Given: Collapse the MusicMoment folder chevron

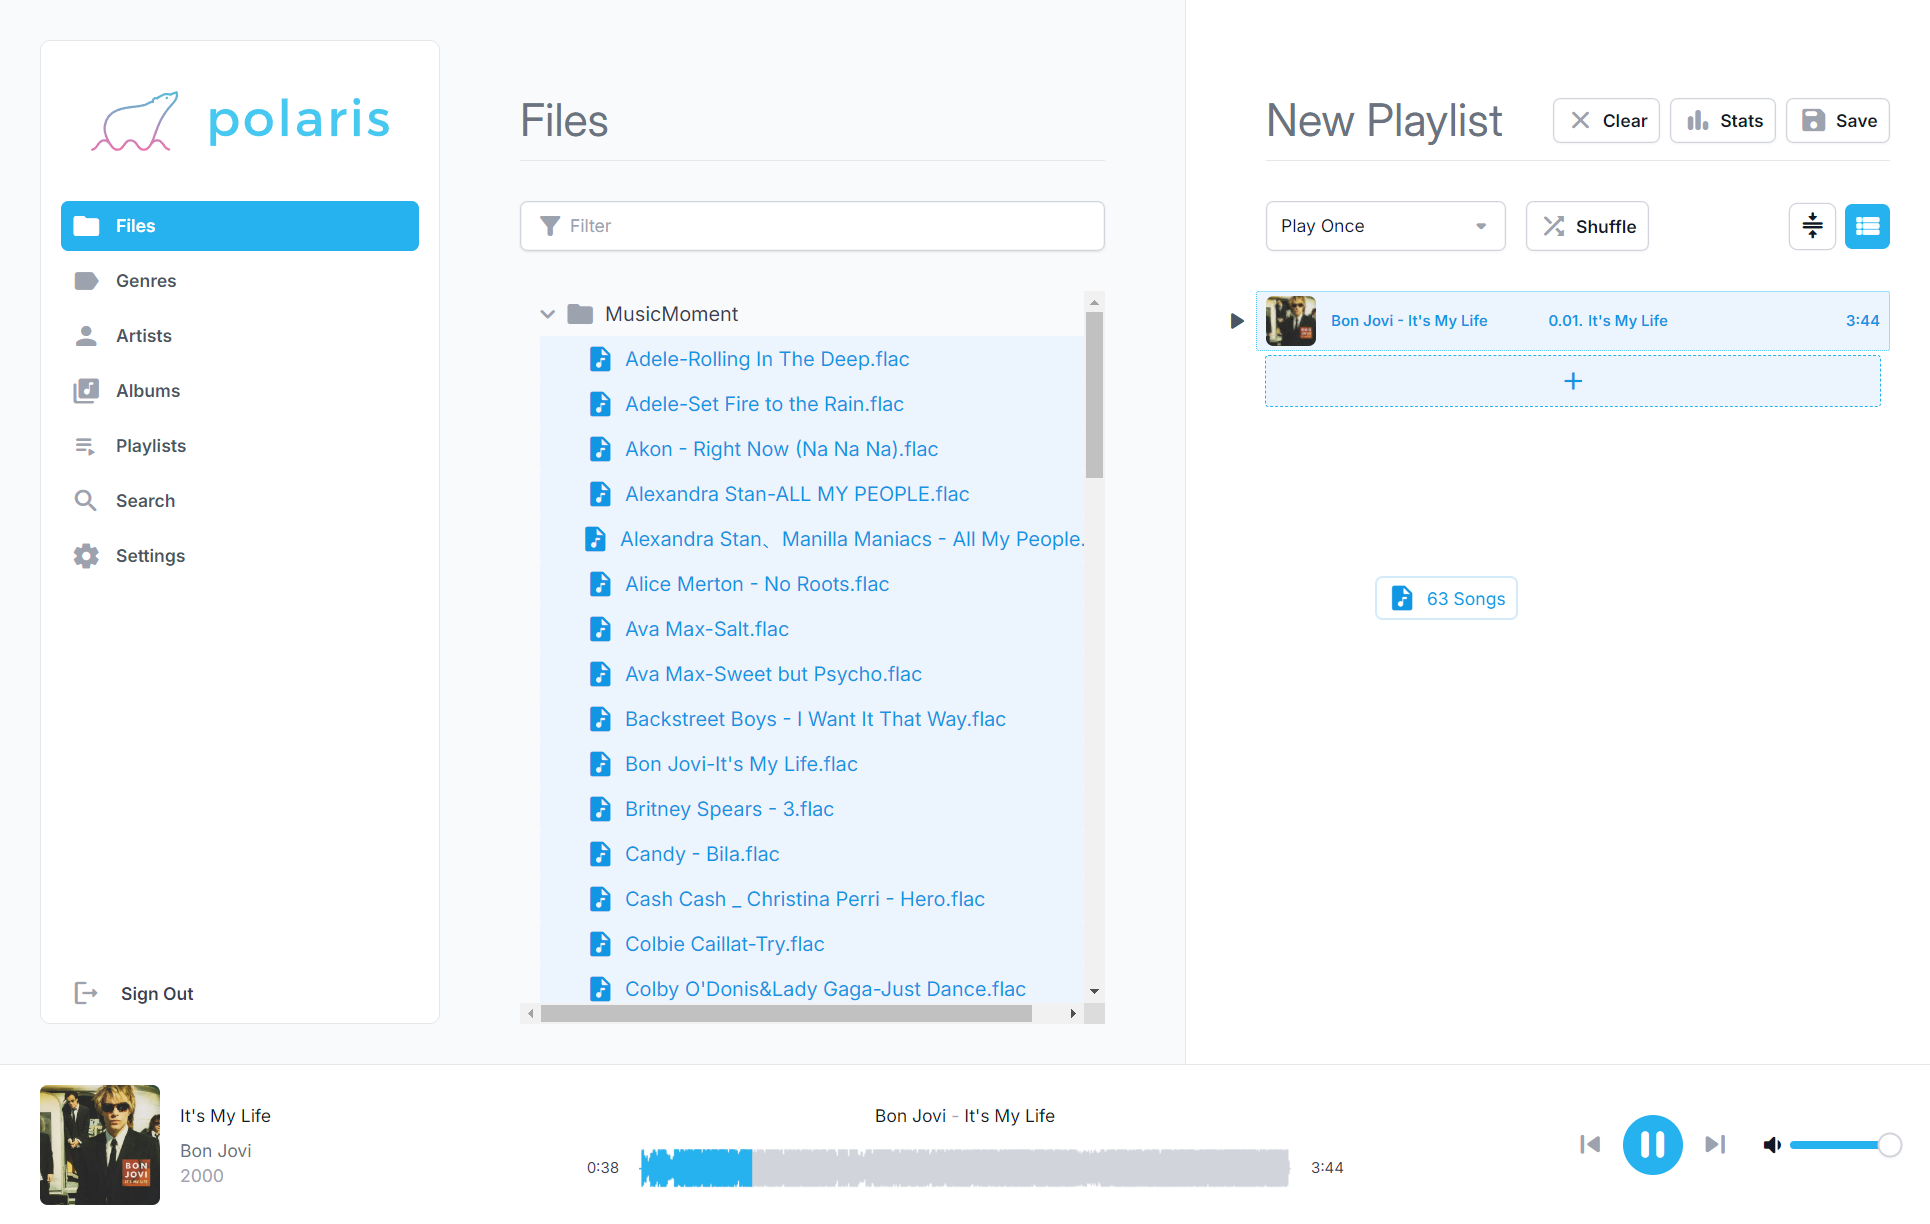Looking at the screenshot, I should click(x=547, y=314).
